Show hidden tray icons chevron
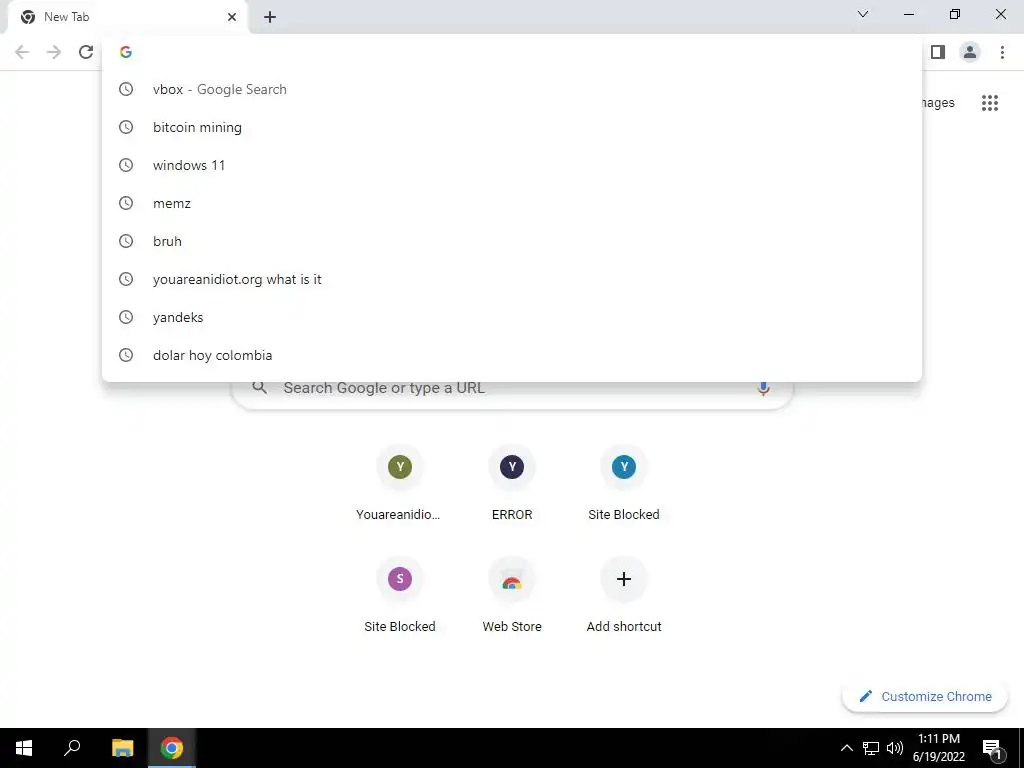1024x768 pixels. point(846,748)
